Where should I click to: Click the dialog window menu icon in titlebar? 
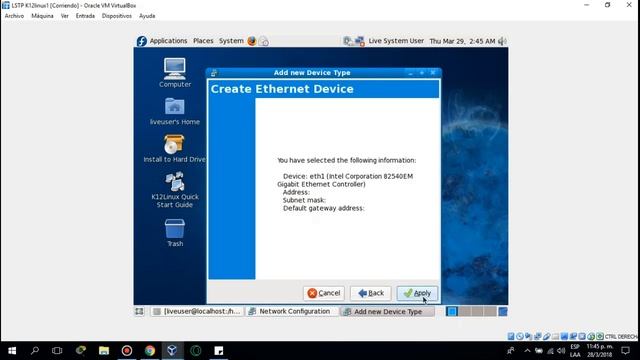pos(214,73)
